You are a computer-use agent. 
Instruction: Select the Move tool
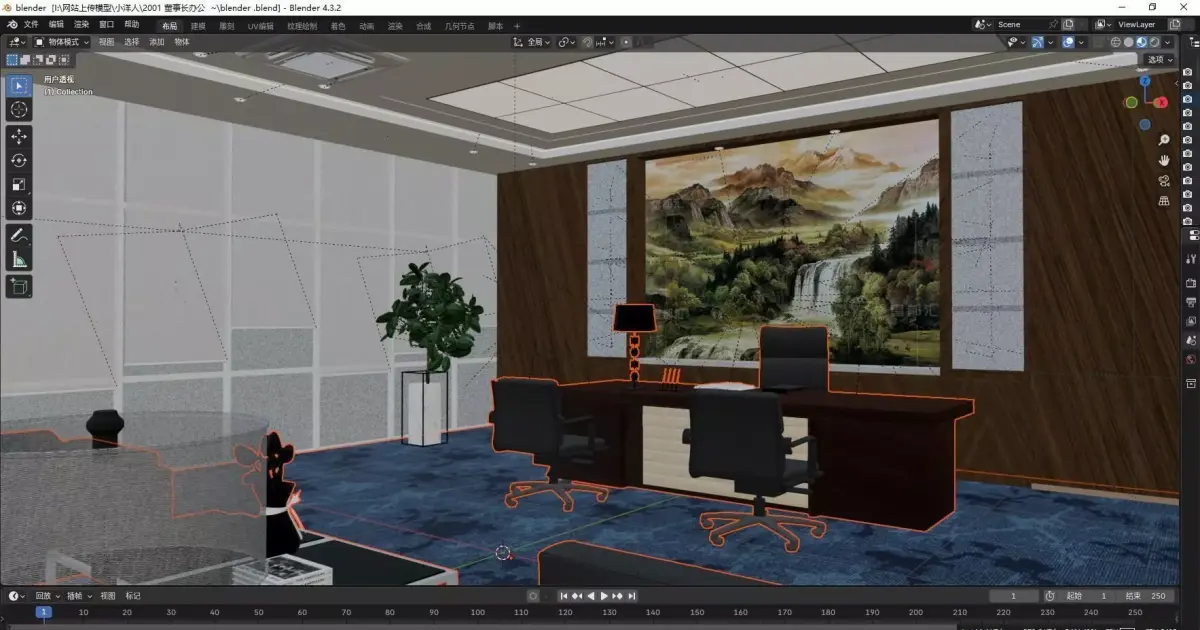click(19, 136)
